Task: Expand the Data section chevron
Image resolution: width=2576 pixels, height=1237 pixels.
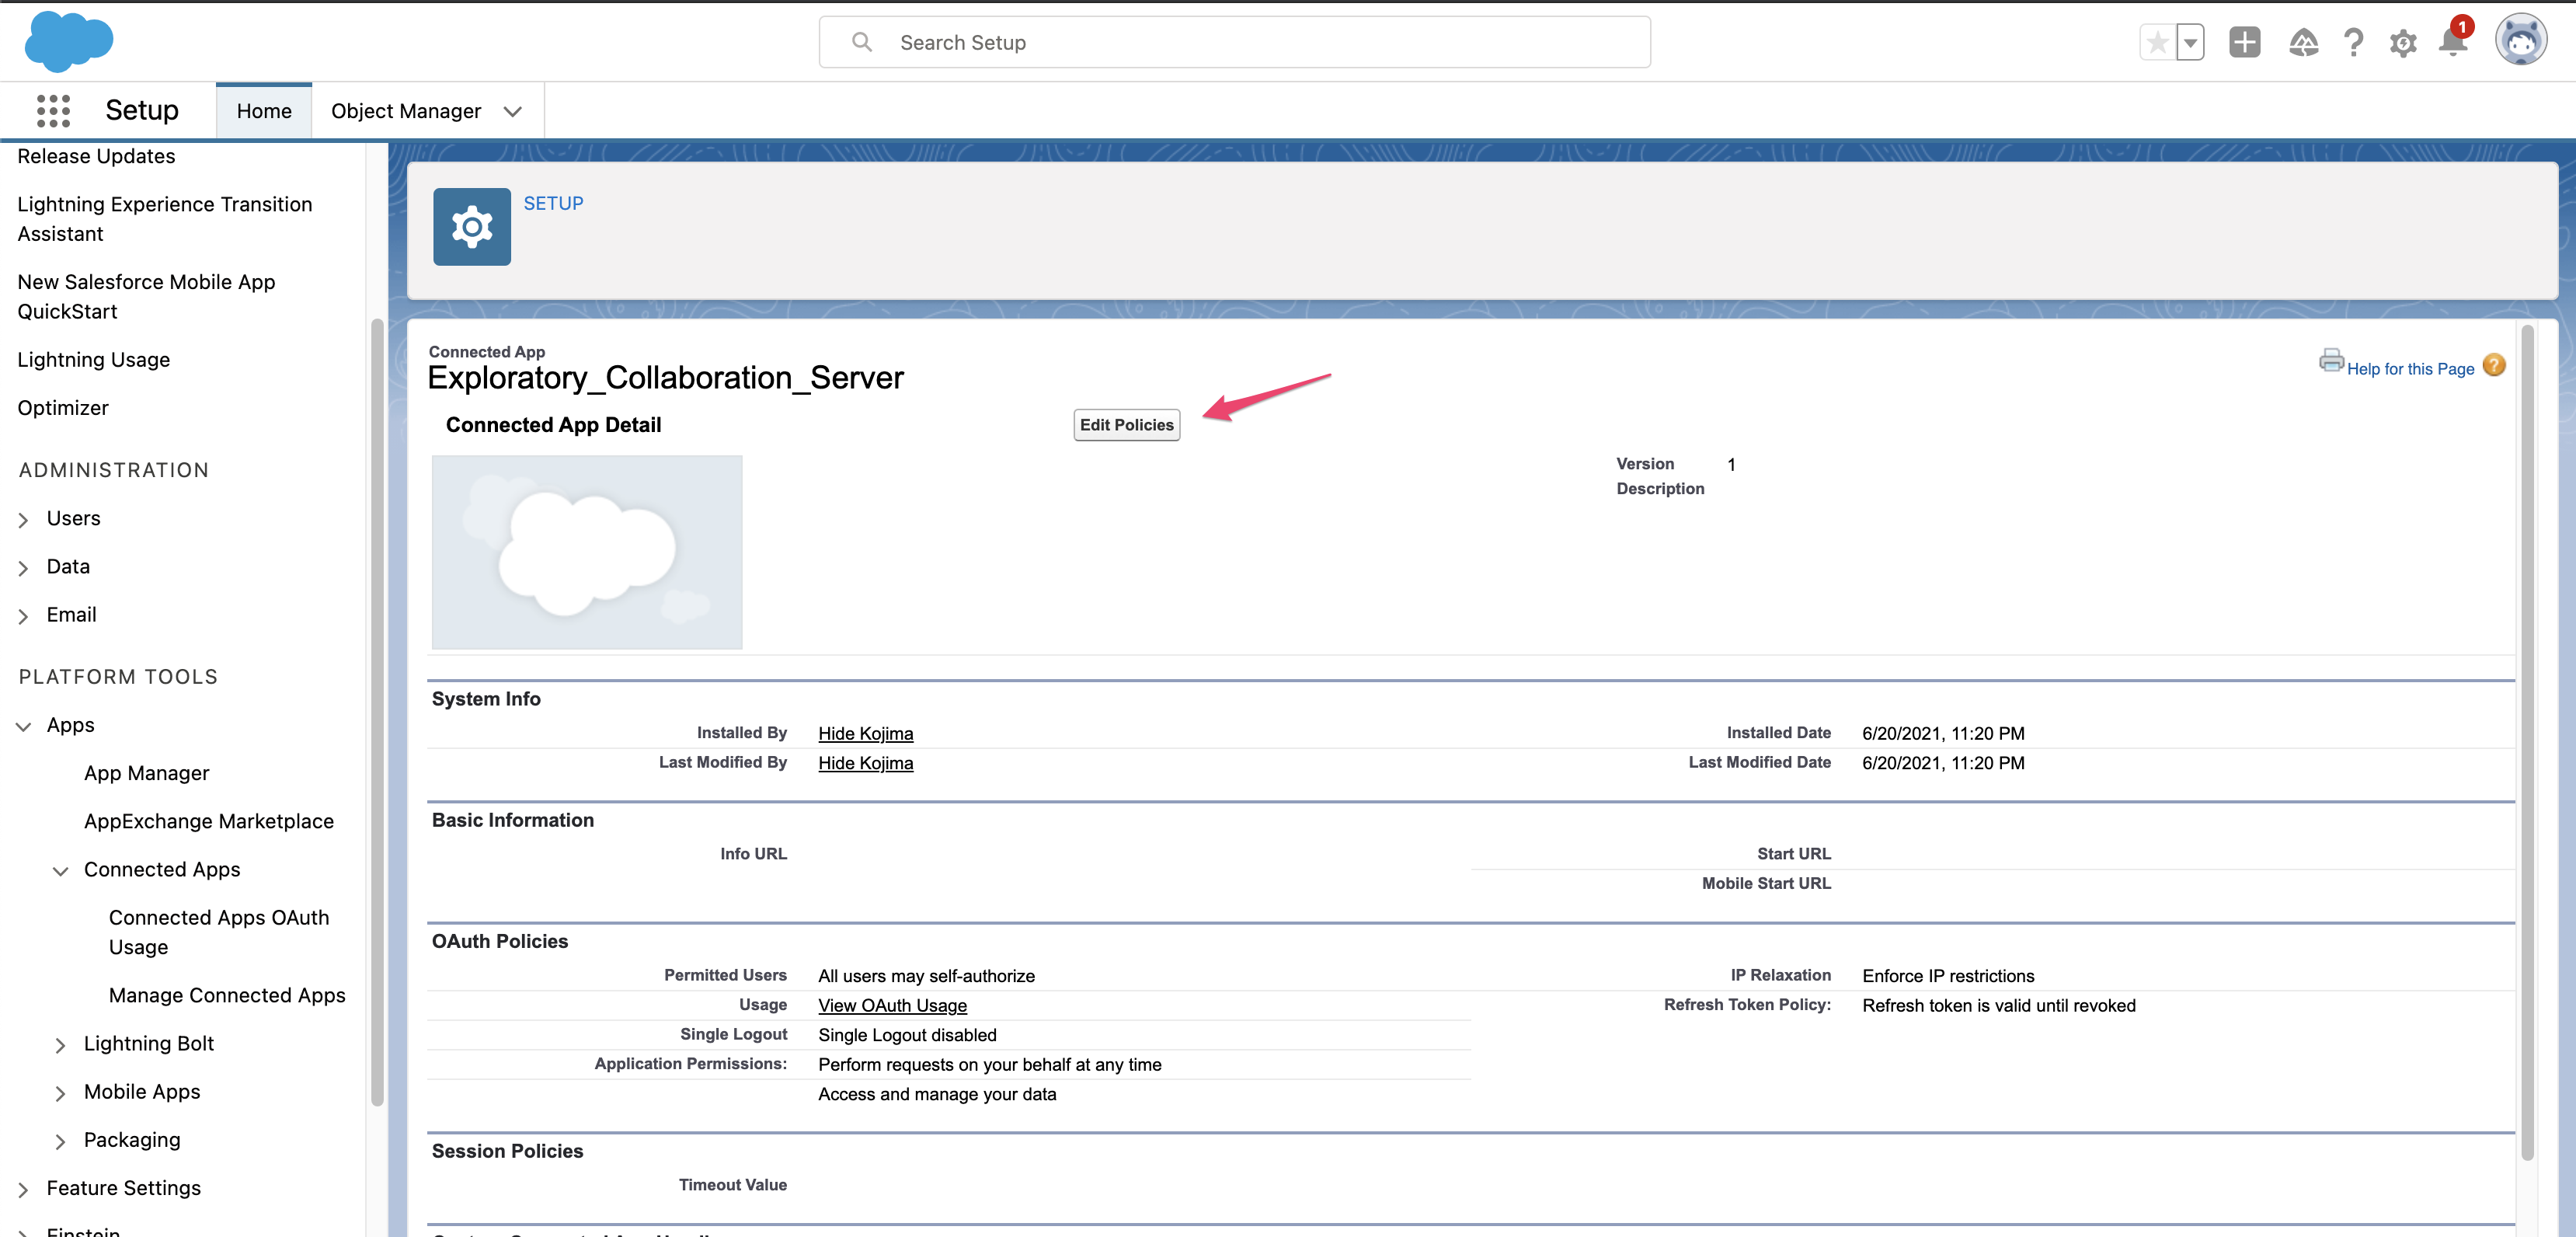Action: coord(23,568)
